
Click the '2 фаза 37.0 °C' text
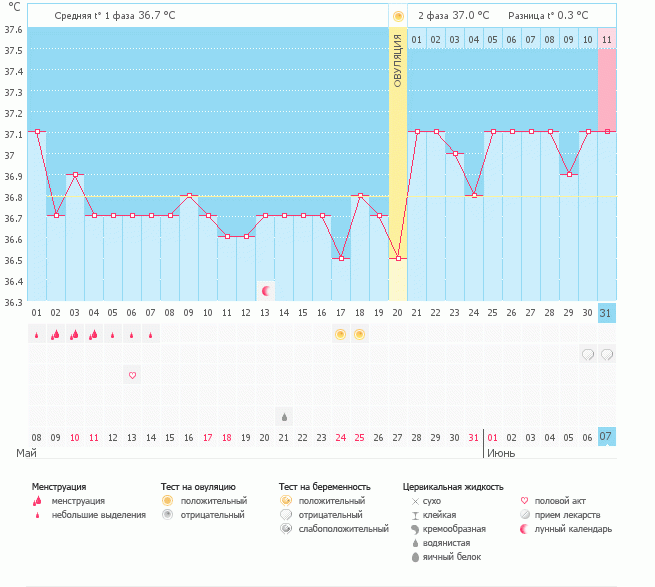(453, 16)
